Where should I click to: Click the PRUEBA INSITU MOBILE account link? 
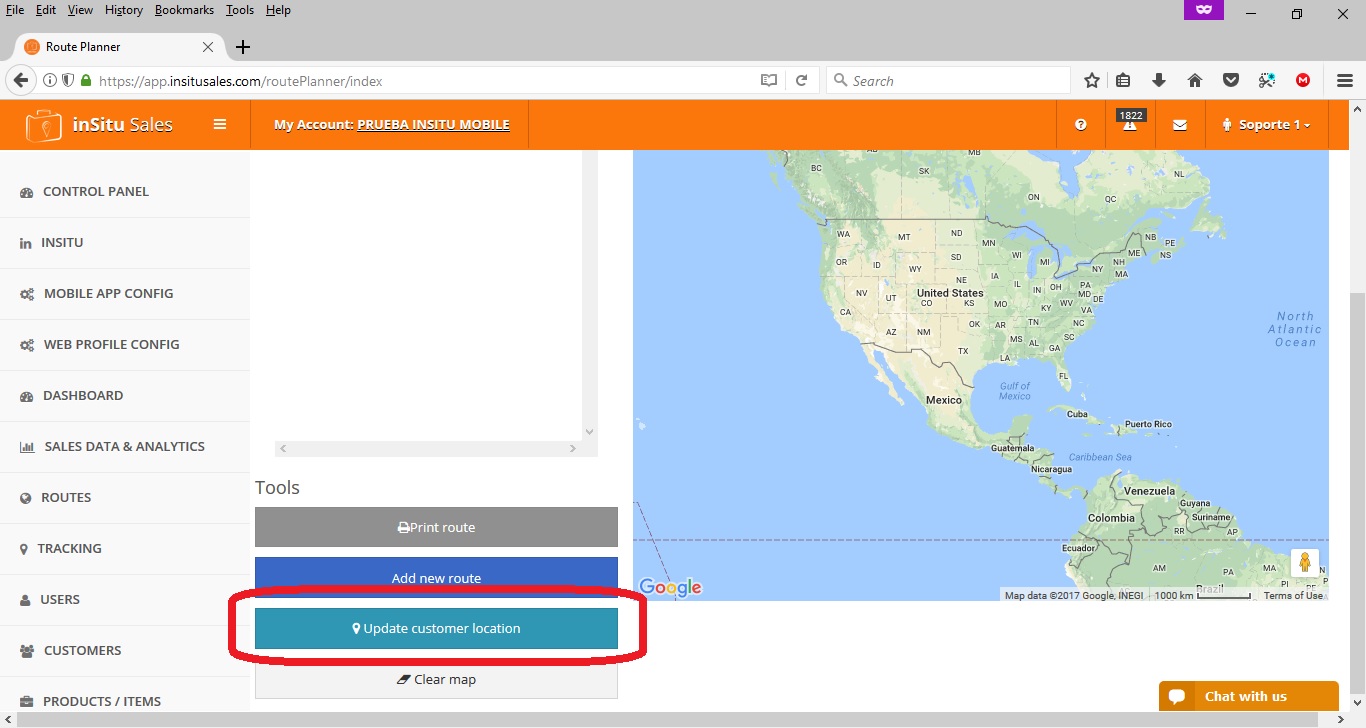coord(433,125)
